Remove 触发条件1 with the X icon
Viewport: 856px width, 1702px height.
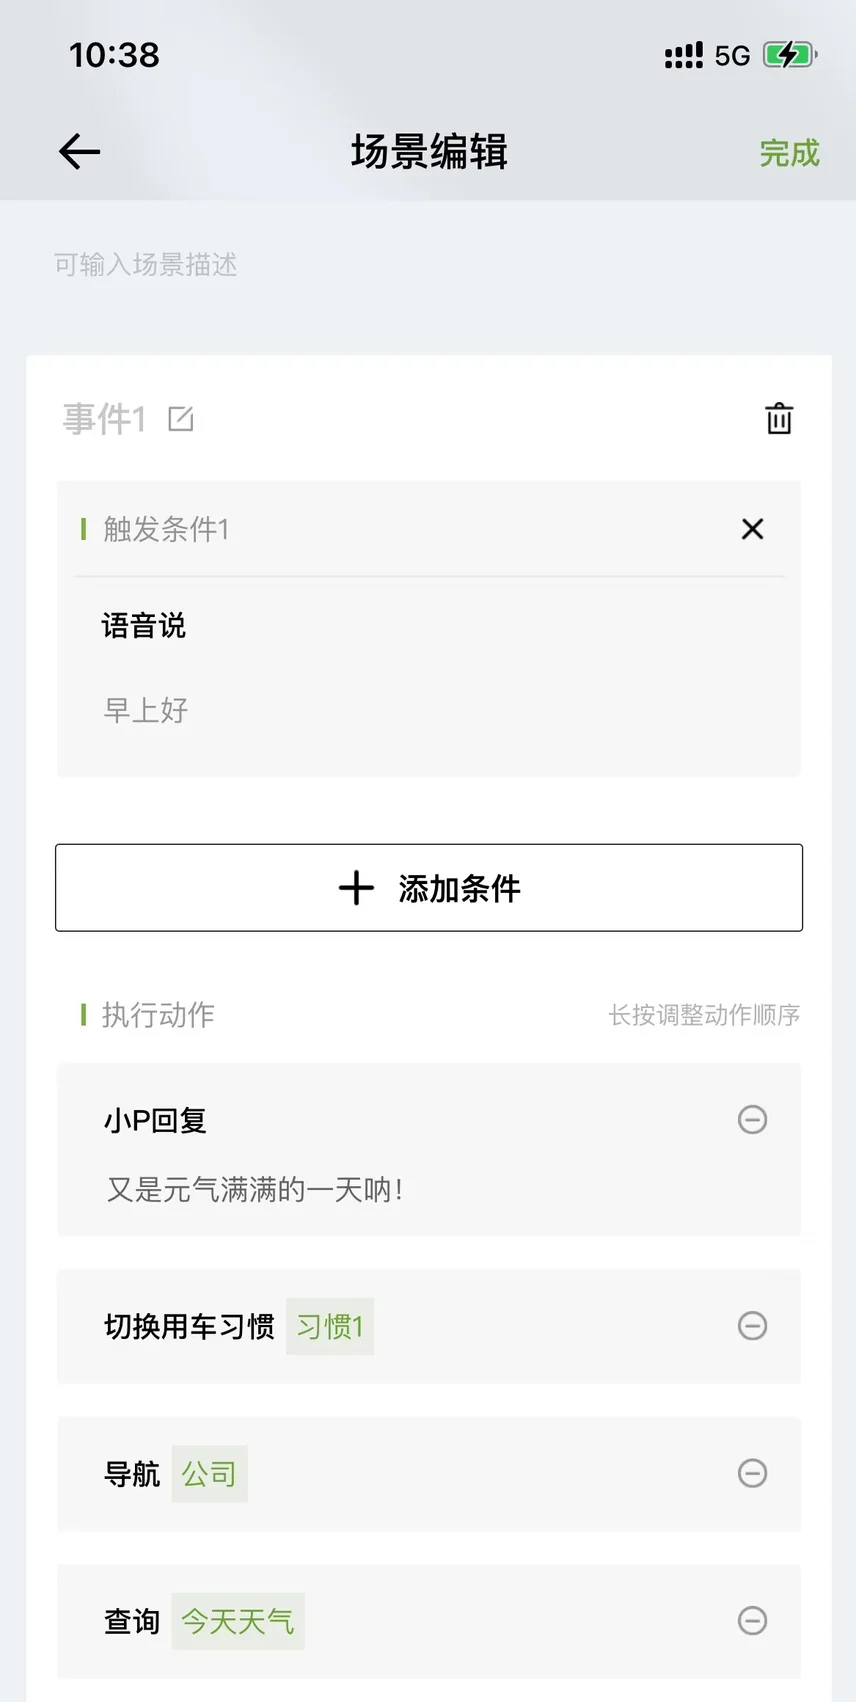click(x=752, y=529)
